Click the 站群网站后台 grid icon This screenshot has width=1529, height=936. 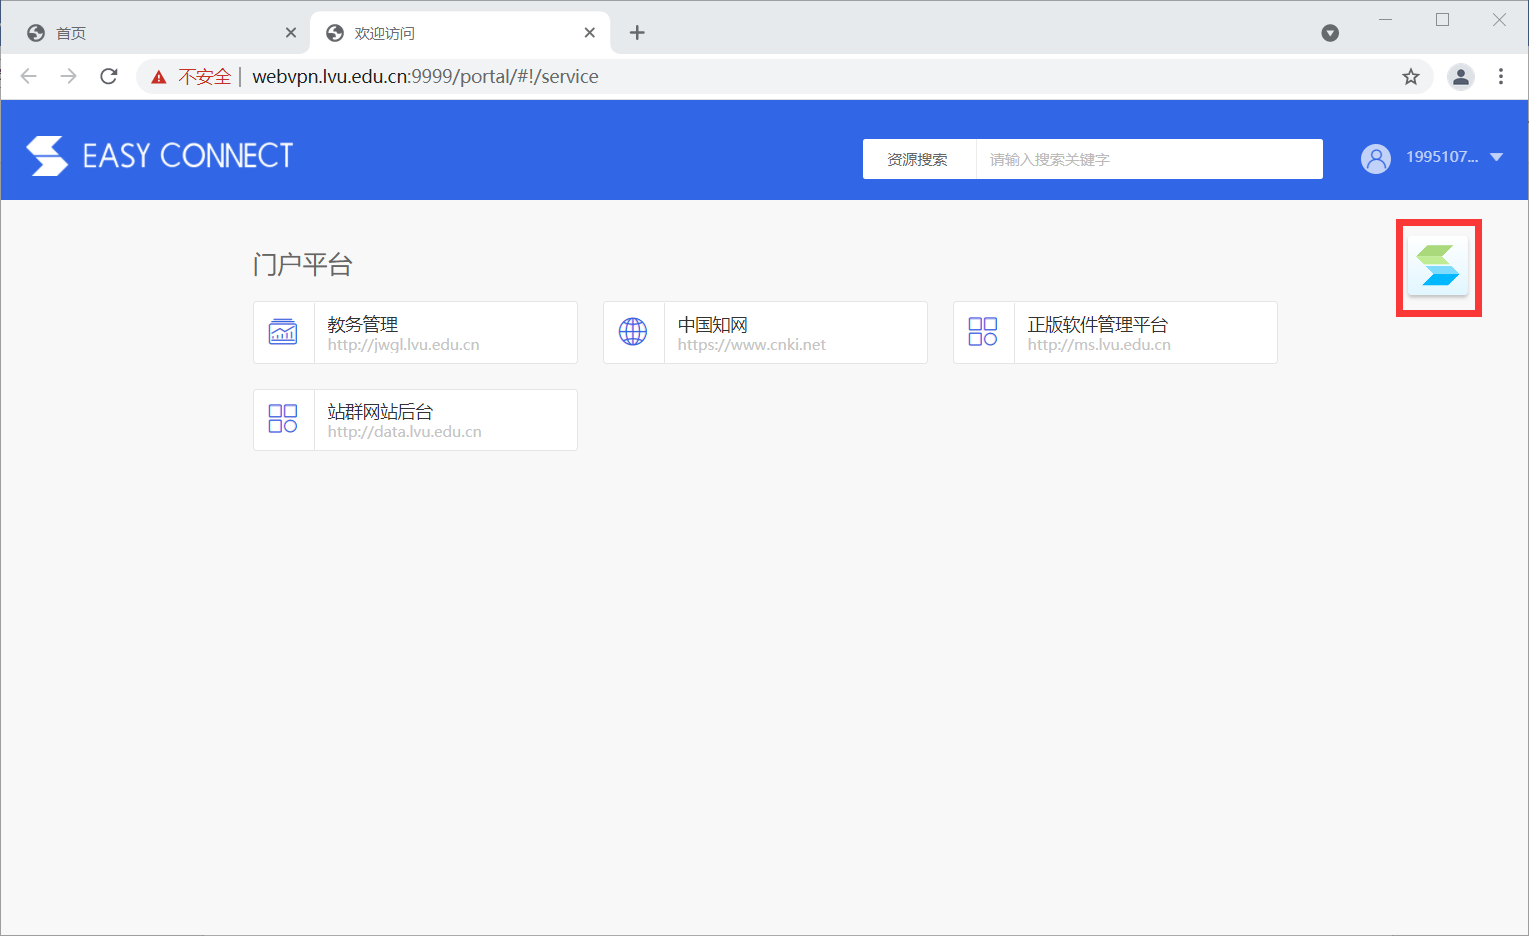[x=283, y=419]
